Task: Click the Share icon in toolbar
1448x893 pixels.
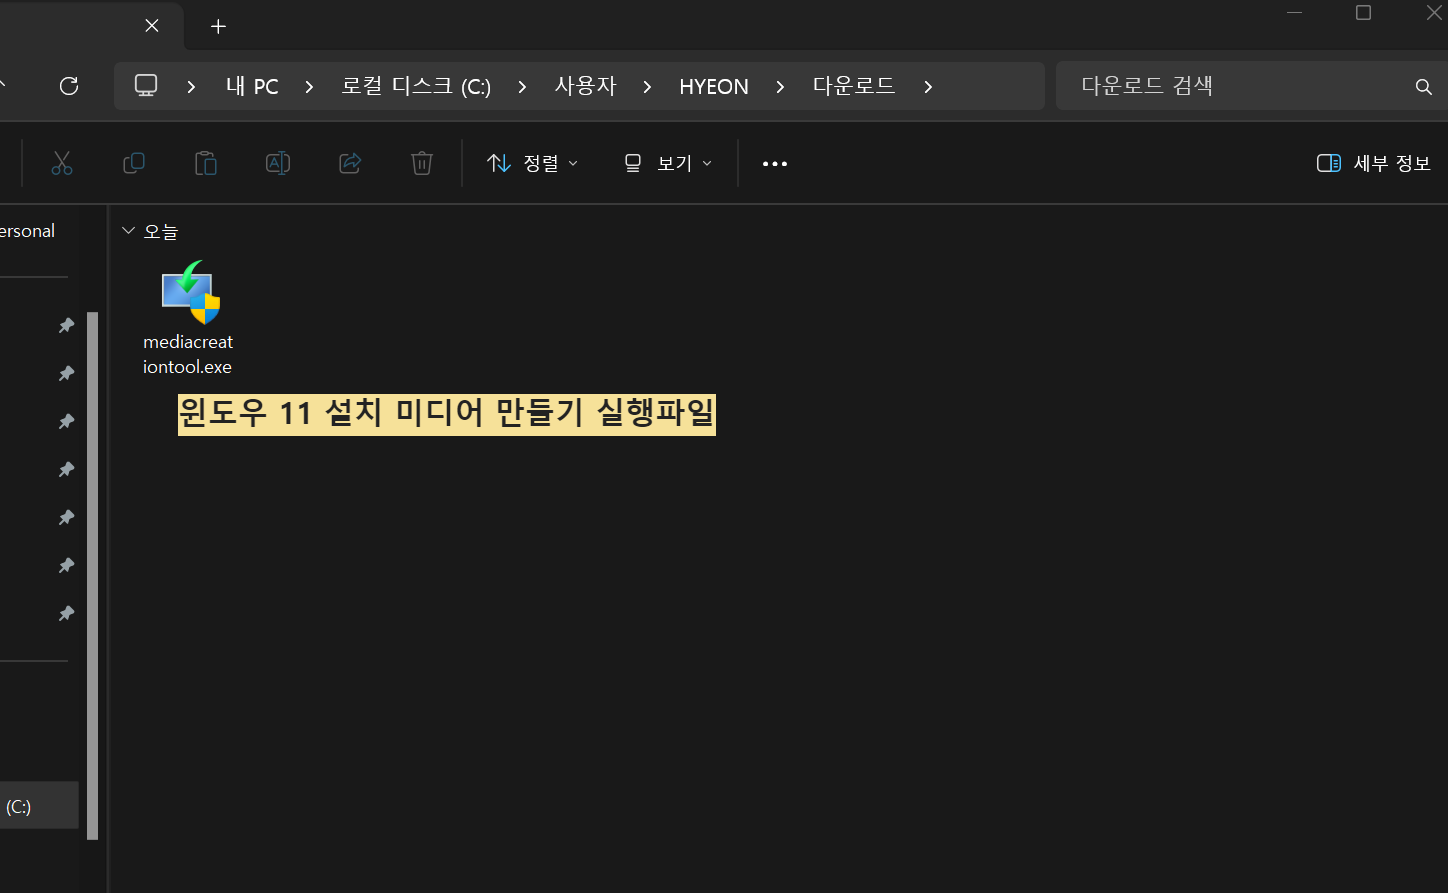Action: pyautogui.click(x=350, y=163)
